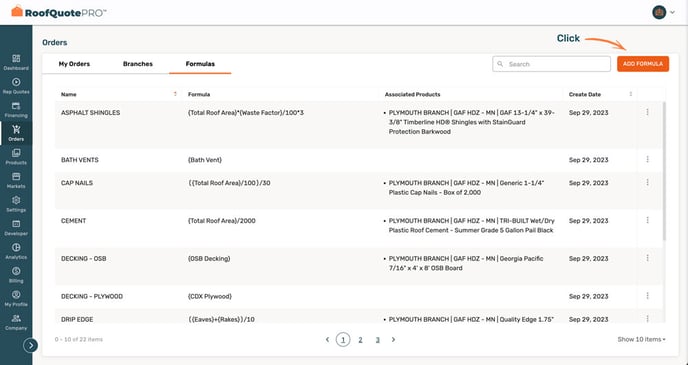The image size is (688, 365).
Task: Open row menu for DECKING - PLYWOOD
Action: tap(647, 296)
